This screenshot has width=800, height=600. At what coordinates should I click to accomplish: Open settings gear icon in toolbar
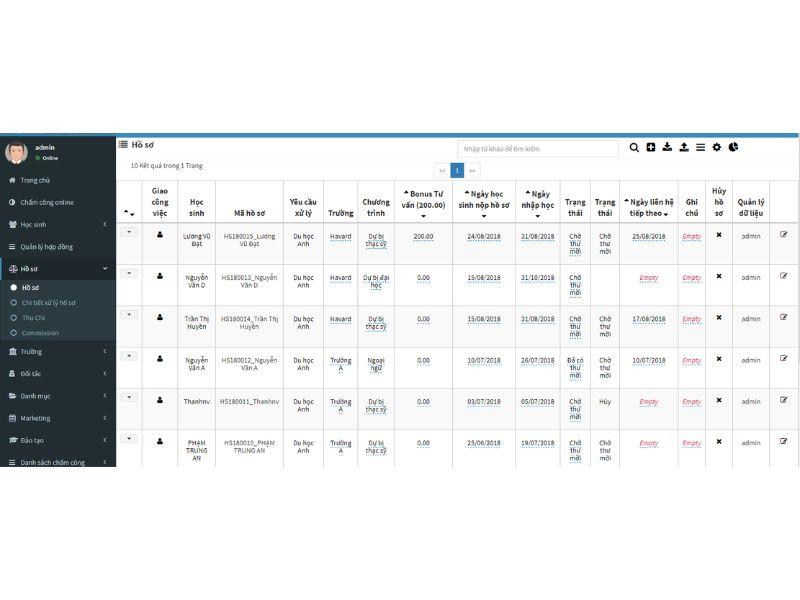click(x=717, y=147)
